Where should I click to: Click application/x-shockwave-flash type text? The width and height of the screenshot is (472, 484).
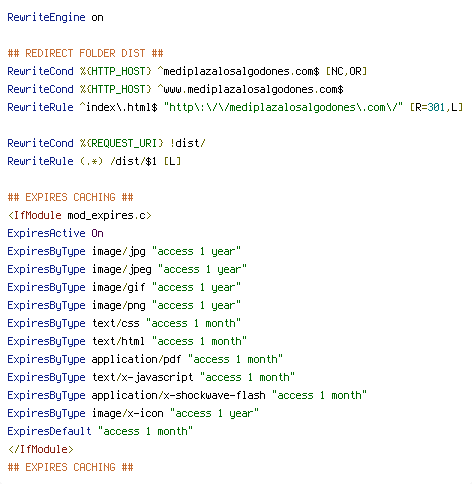click(179, 395)
